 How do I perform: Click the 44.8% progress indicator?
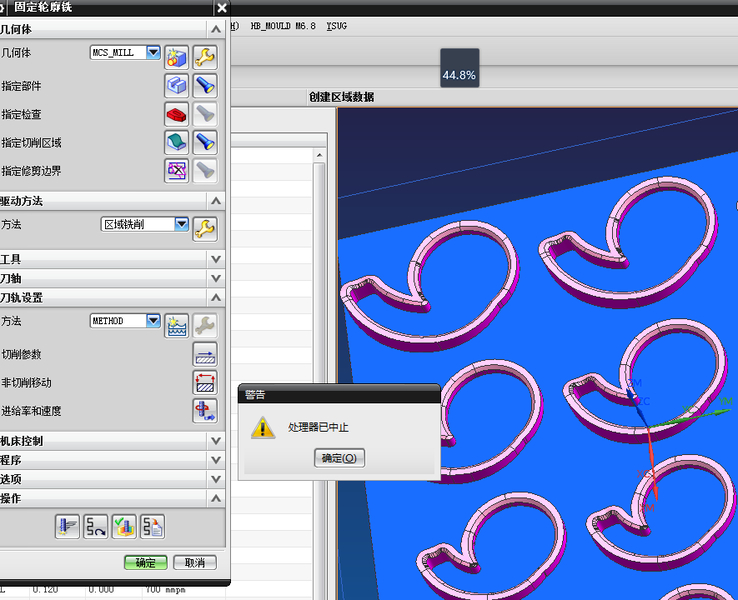click(x=459, y=68)
